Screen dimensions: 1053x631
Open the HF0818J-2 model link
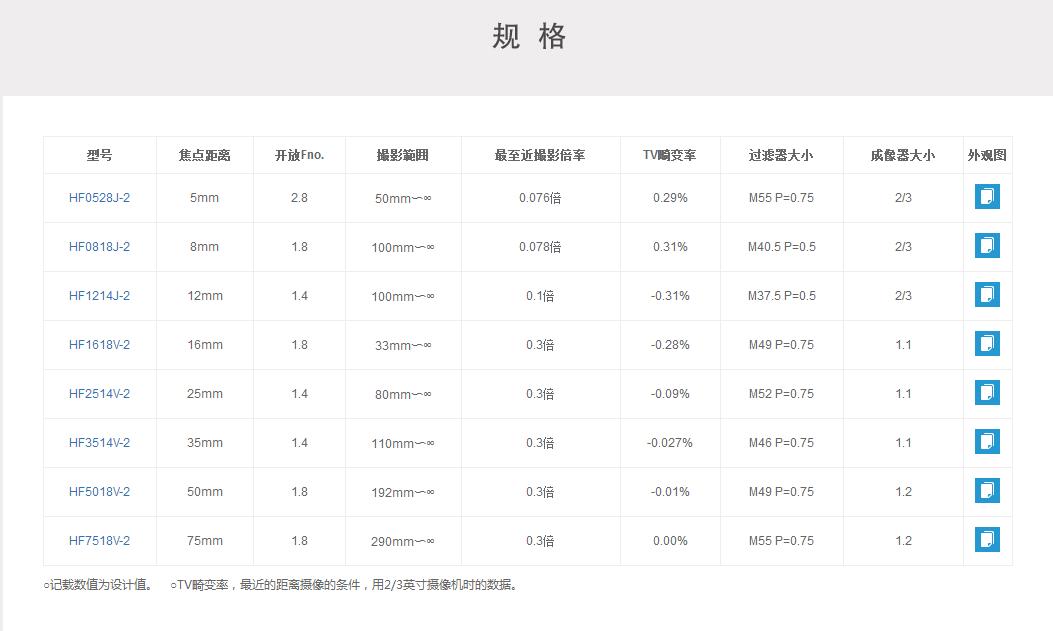coord(99,247)
